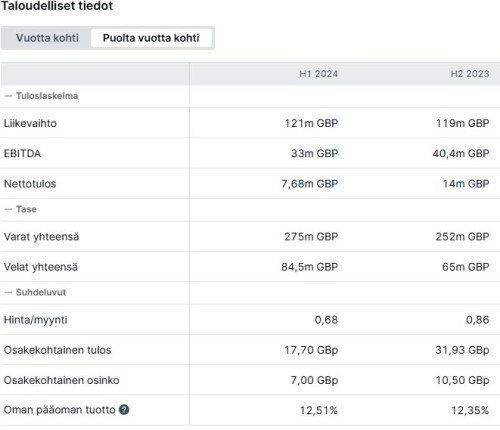Select the Hinta/myynti row label

tap(35, 320)
